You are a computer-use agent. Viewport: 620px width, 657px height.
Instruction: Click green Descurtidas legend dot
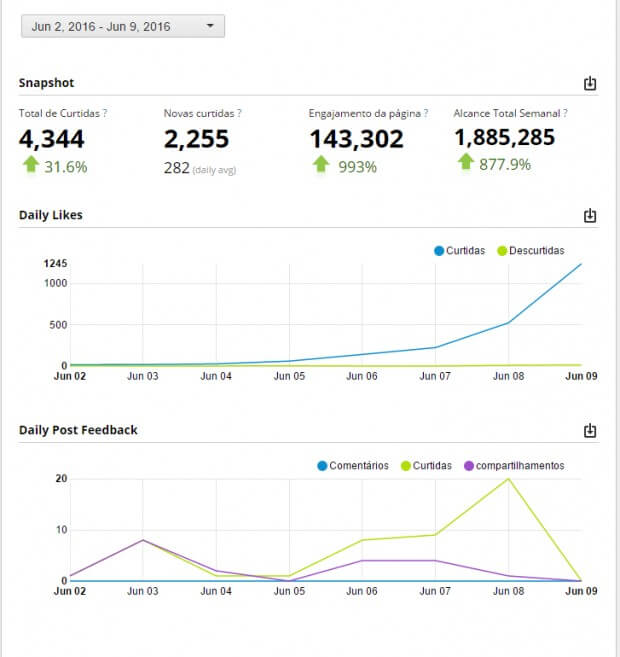[x=502, y=251]
